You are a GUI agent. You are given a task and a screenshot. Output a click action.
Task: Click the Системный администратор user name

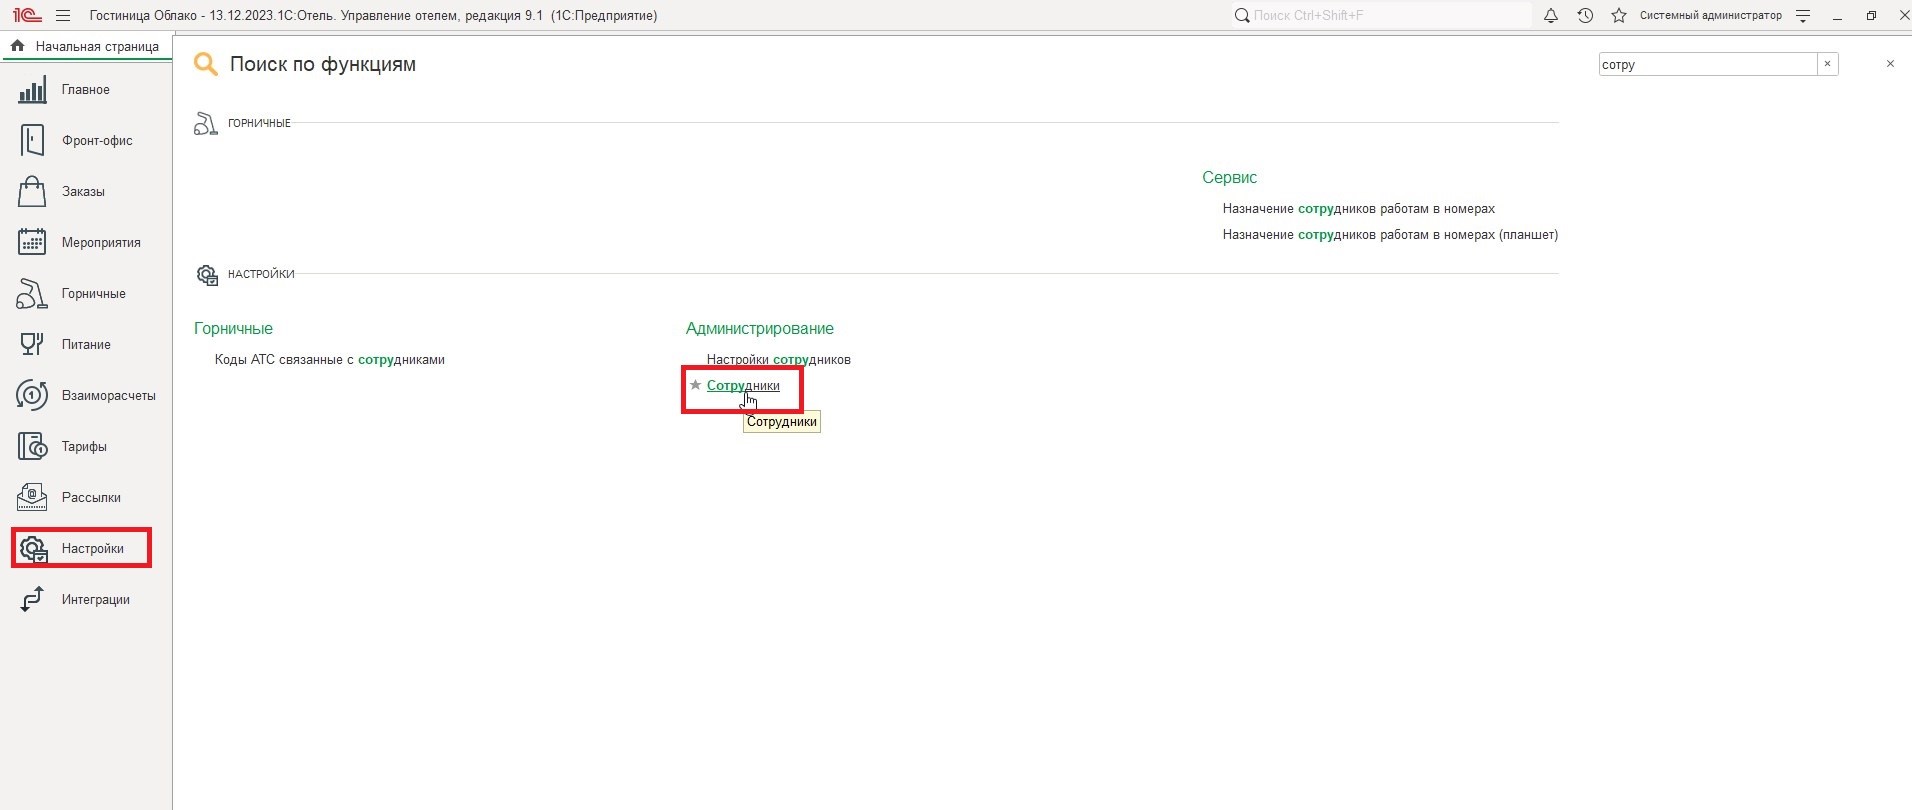pyautogui.click(x=1710, y=16)
